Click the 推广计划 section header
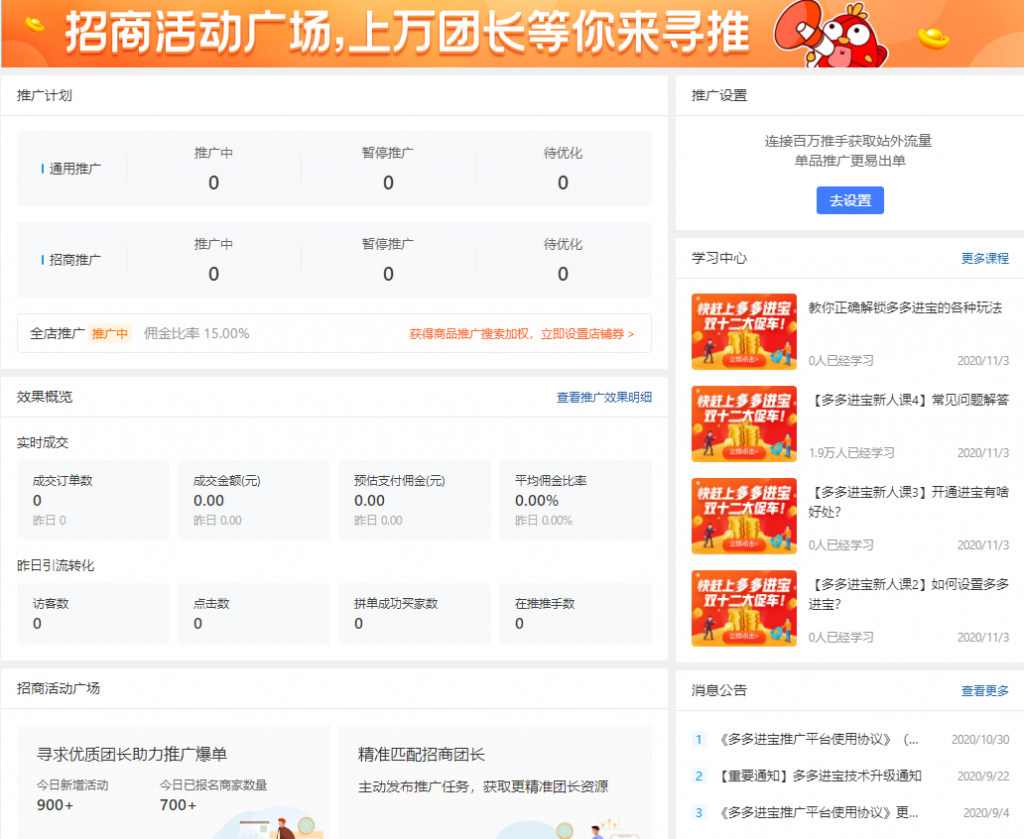 pyautogui.click(x=44, y=96)
